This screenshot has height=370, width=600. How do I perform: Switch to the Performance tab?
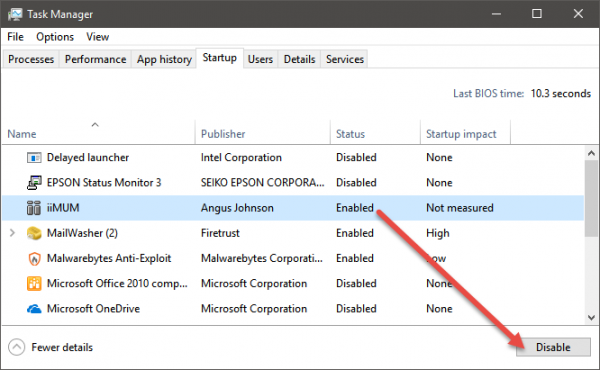click(95, 59)
